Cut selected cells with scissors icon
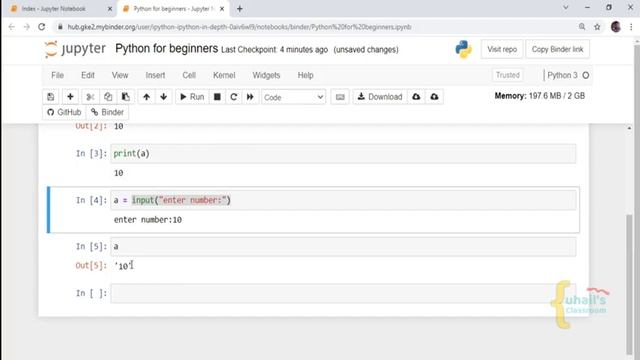The height and width of the screenshot is (360, 640). (90, 97)
